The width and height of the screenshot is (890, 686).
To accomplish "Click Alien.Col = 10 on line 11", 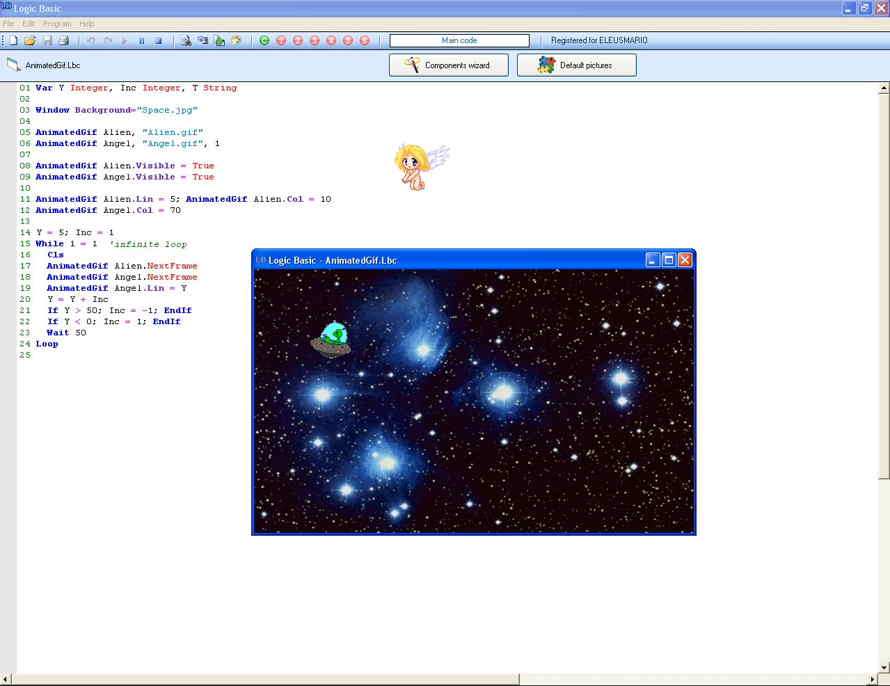I will point(292,199).
